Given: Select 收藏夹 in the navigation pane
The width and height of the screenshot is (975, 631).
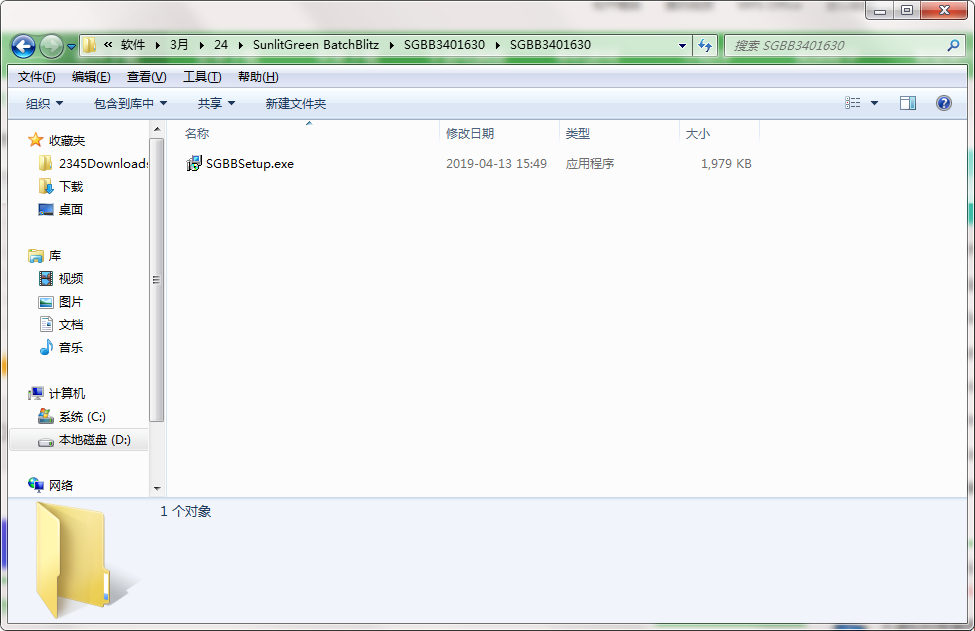Looking at the screenshot, I should coord(67,140).
